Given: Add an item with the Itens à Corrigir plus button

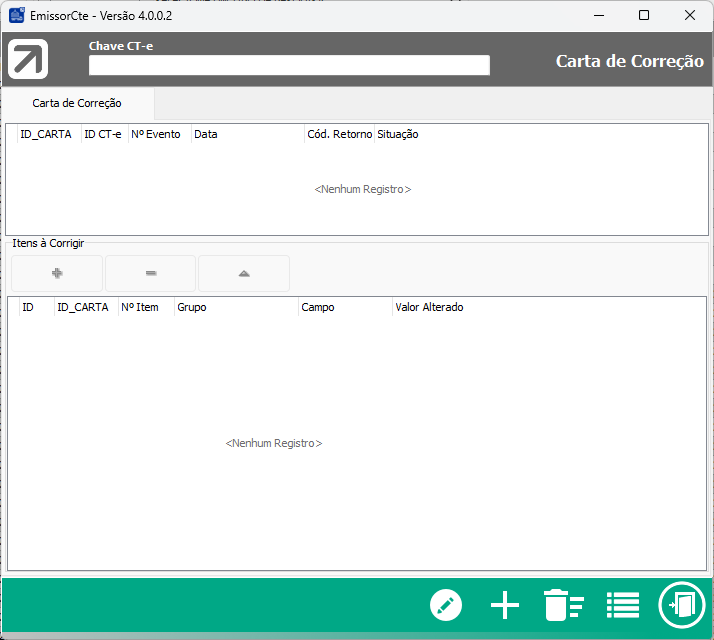Looking at the screenshot, I should (x=57, y=273).
